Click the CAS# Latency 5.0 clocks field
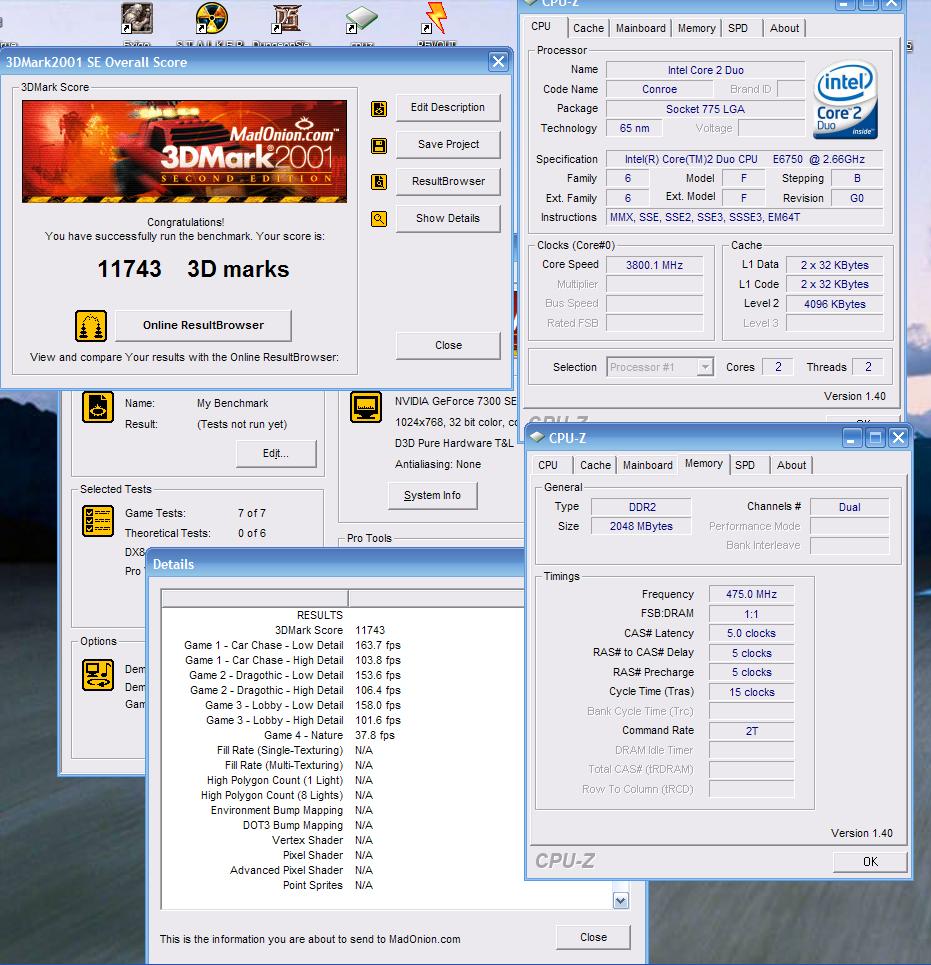931x965 pixels. click(x=751, y=633)
